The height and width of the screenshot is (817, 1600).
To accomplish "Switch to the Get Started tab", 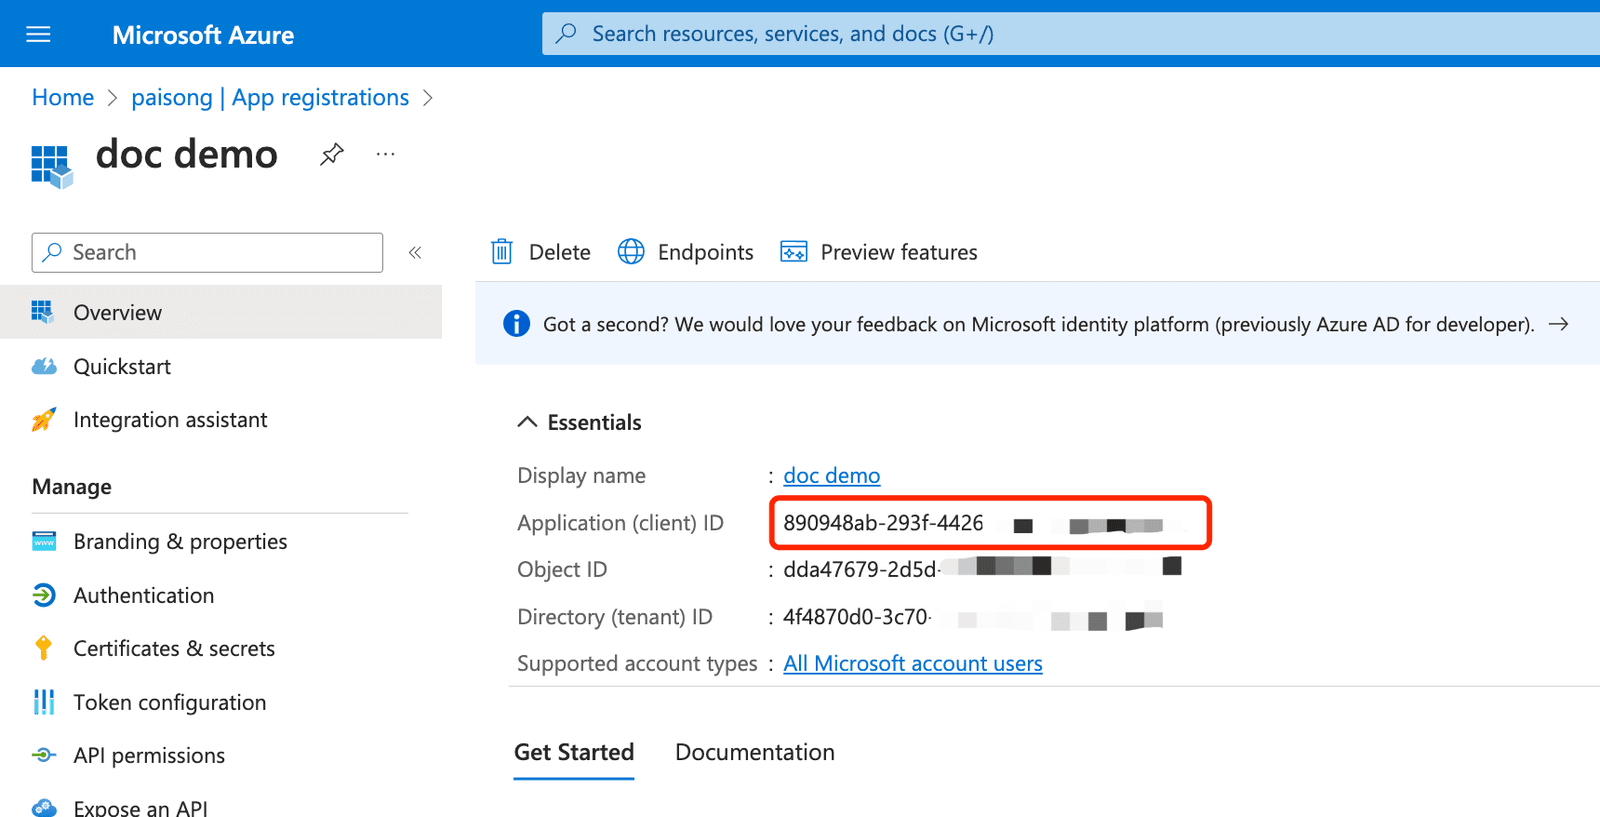I will coord(574,752).
